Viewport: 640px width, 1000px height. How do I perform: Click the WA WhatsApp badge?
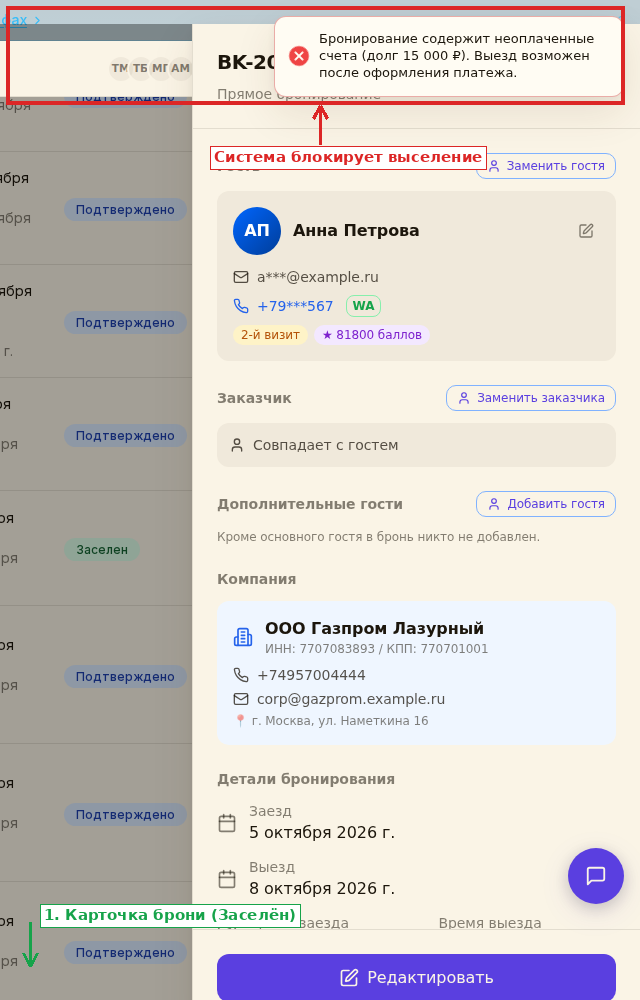pyautogui.click(x=363, y=306)
